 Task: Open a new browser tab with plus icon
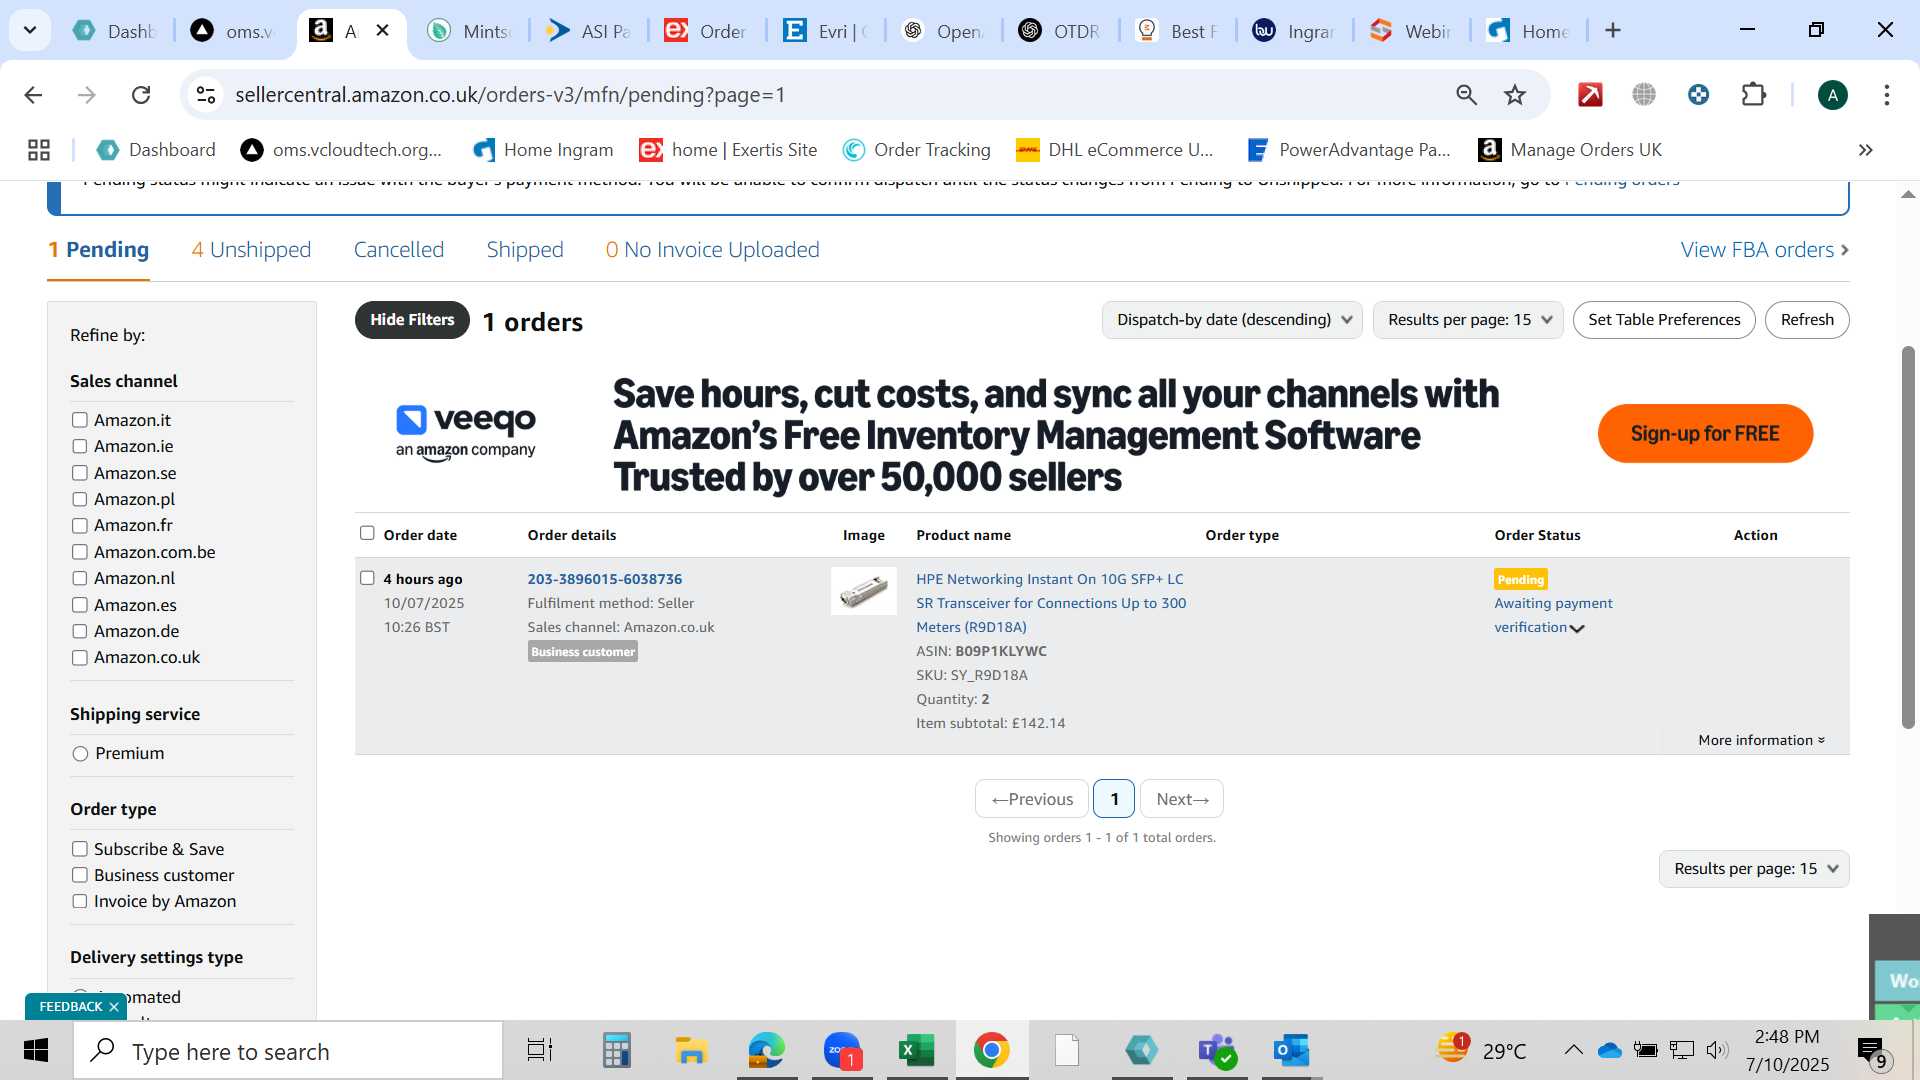point(1613,31)
